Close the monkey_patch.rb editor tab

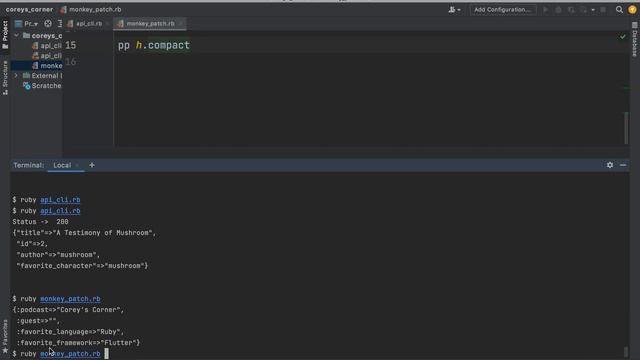(x=181, y=24)
